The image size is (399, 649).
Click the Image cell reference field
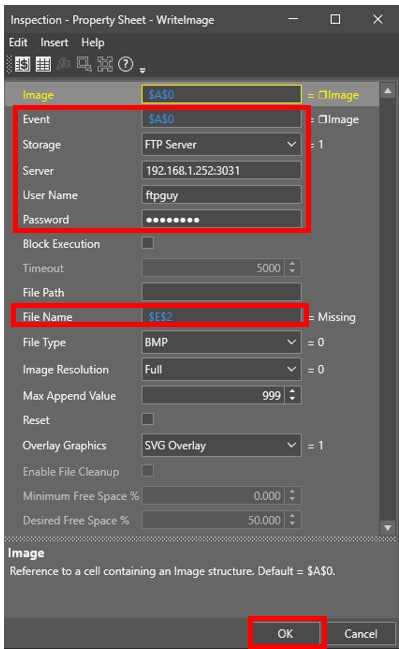(221, 94)
